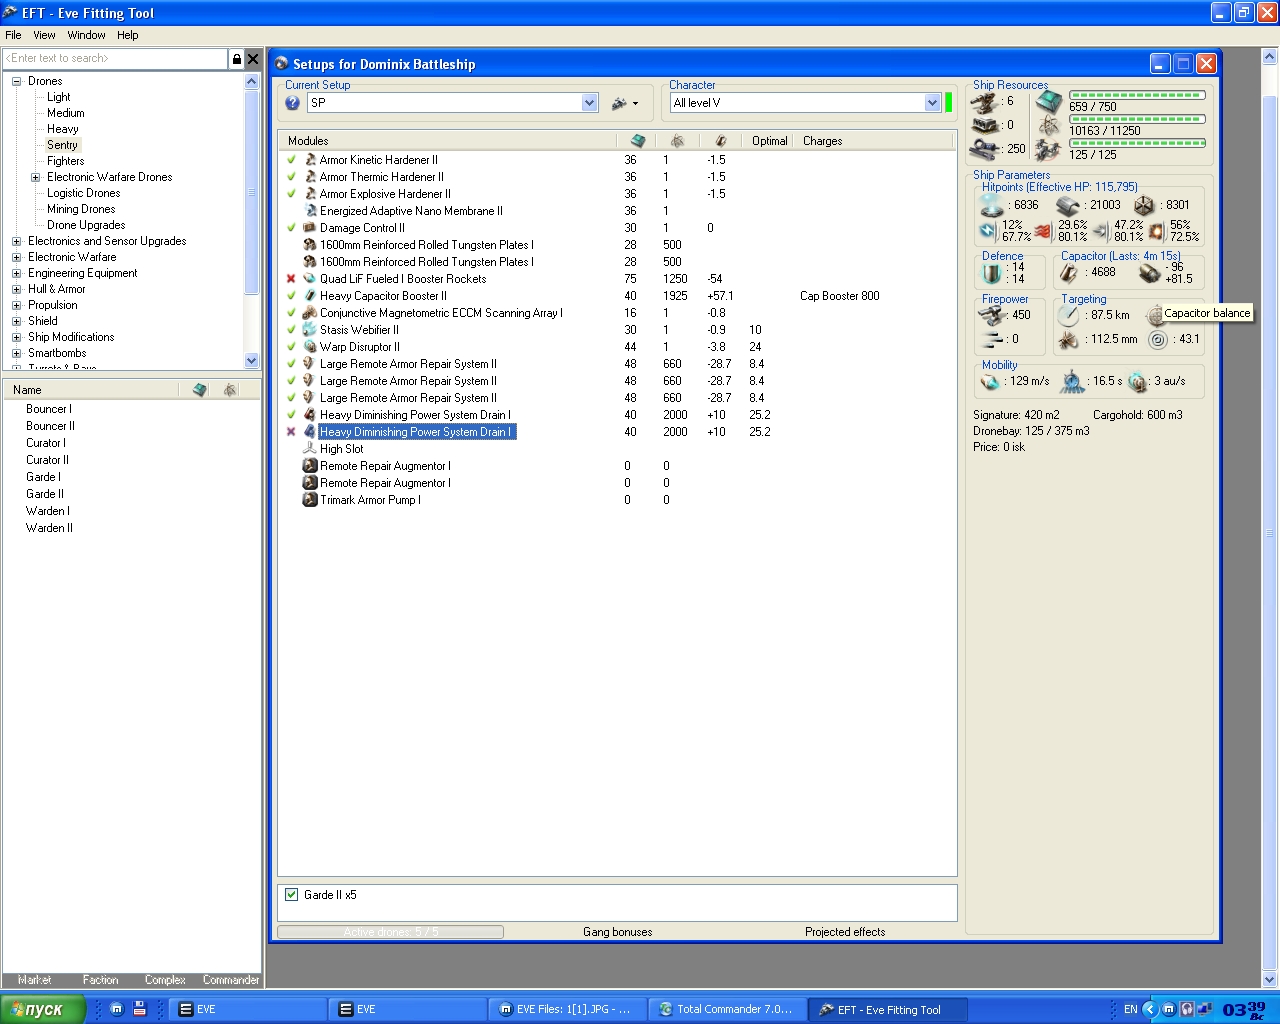Click the active drones 5 / 5 progress bar

pos(390,932)
